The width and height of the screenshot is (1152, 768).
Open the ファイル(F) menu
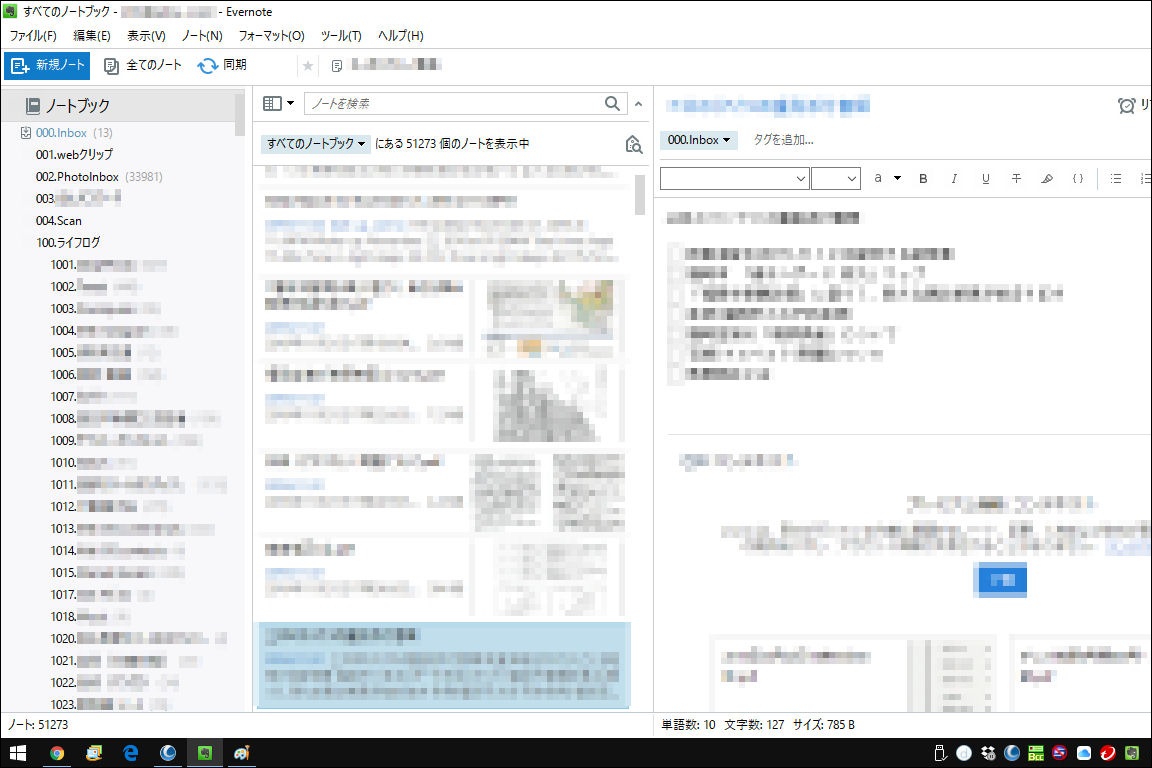tap(33, 35)
